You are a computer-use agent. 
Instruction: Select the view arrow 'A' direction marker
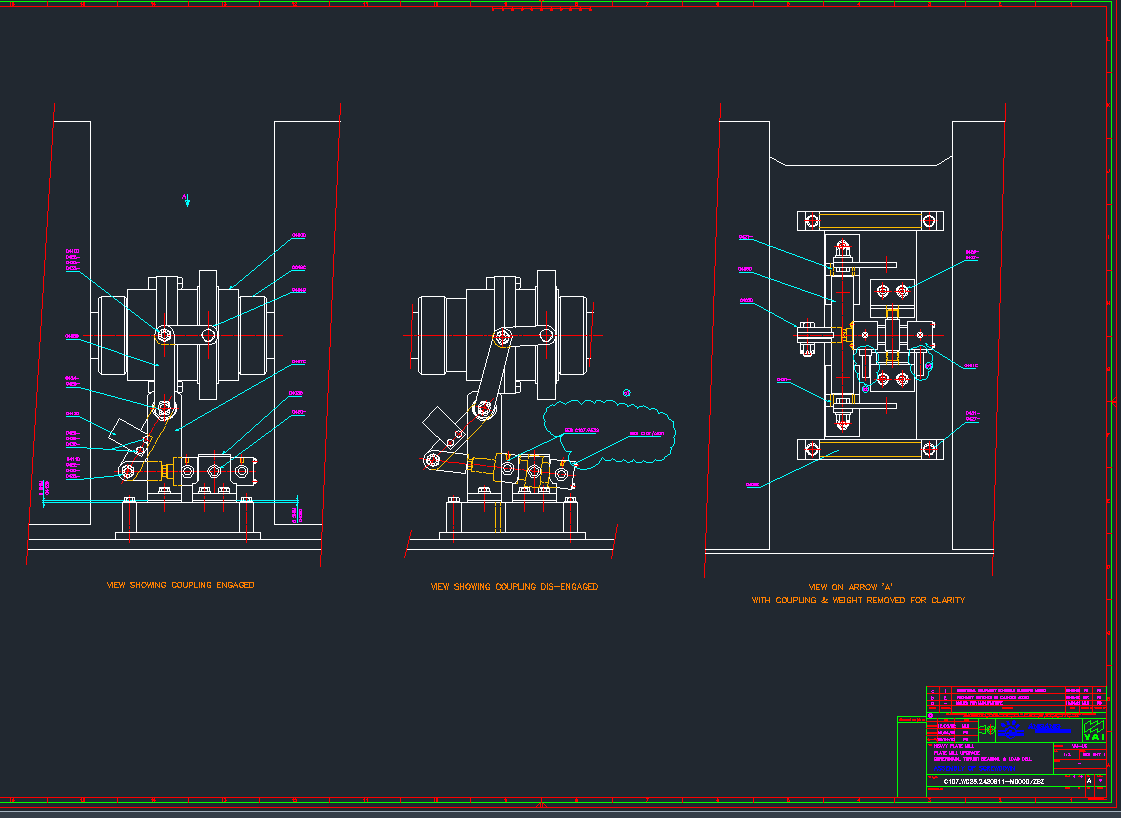click(x=187, y=199)
